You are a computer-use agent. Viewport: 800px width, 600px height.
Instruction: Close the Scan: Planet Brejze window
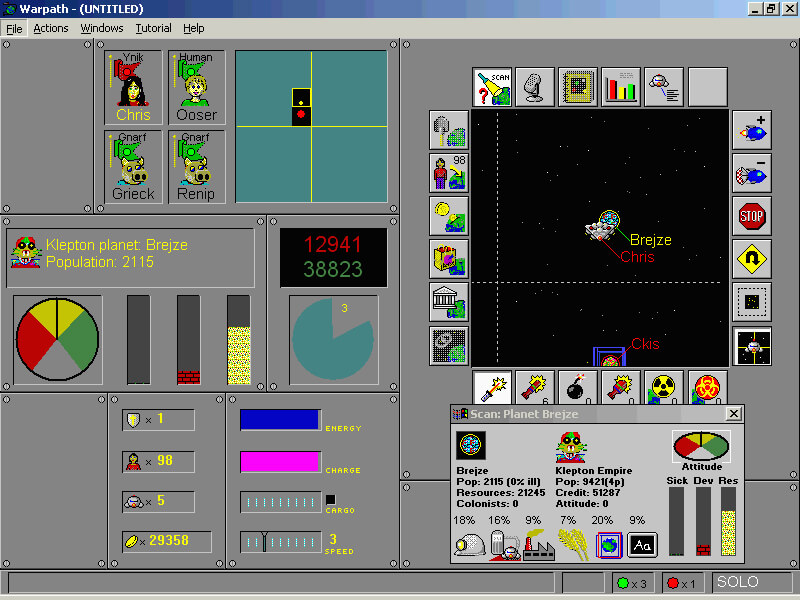pos(733,414)
